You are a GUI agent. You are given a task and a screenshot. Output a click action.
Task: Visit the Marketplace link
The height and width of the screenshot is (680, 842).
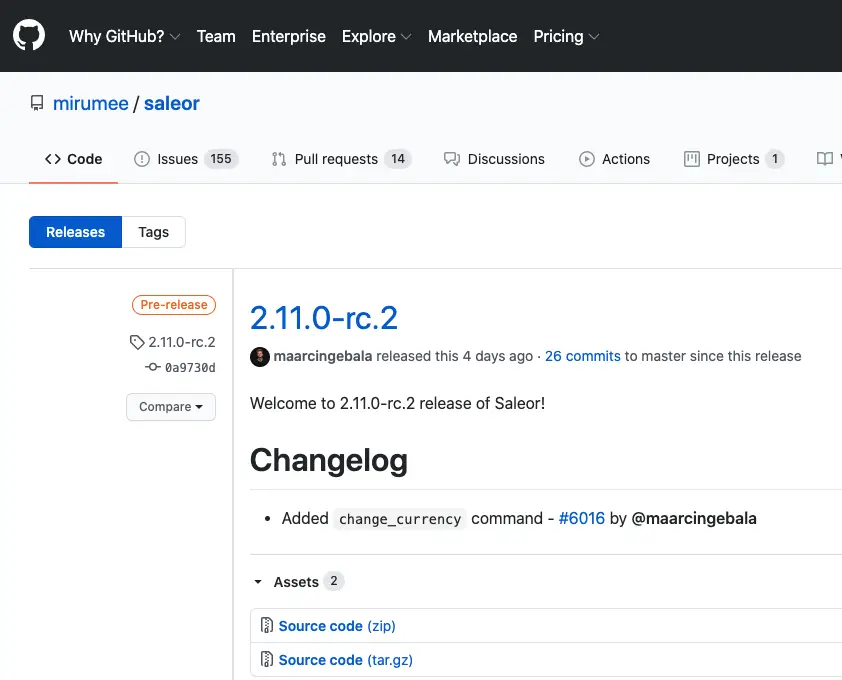coord(473,36)
